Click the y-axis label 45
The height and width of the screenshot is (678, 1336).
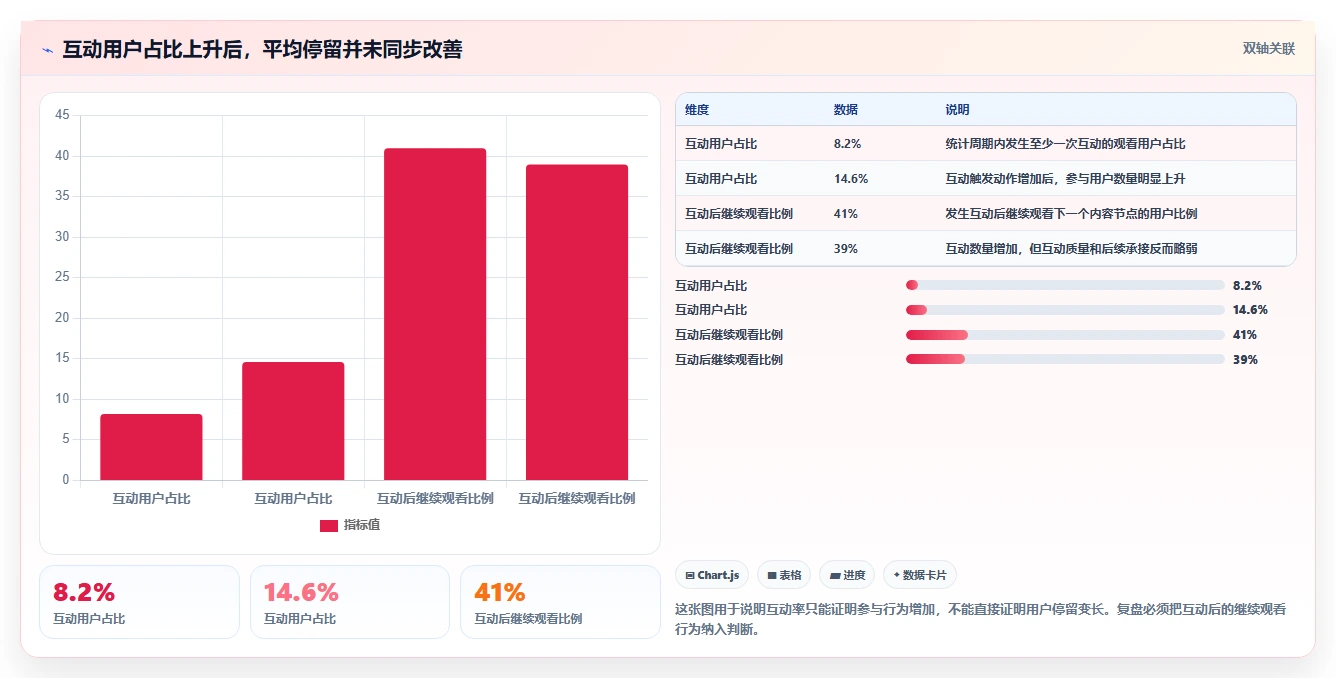62,116
